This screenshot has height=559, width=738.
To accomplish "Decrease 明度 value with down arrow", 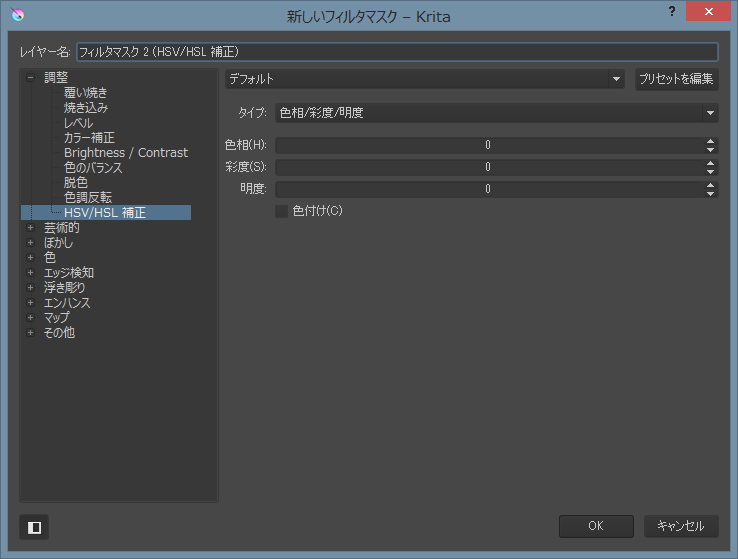I will point(710,194).
